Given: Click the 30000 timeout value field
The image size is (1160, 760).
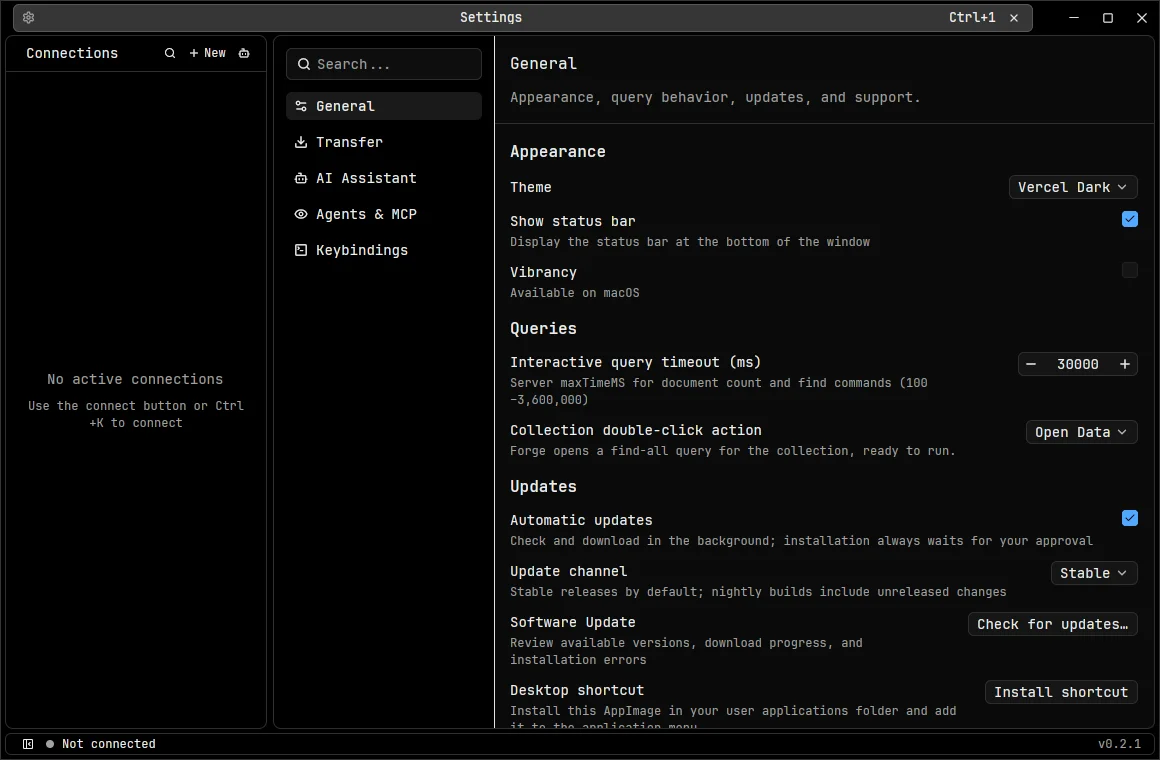Looking at the screenshot, I should click(x=1078, y=364).
